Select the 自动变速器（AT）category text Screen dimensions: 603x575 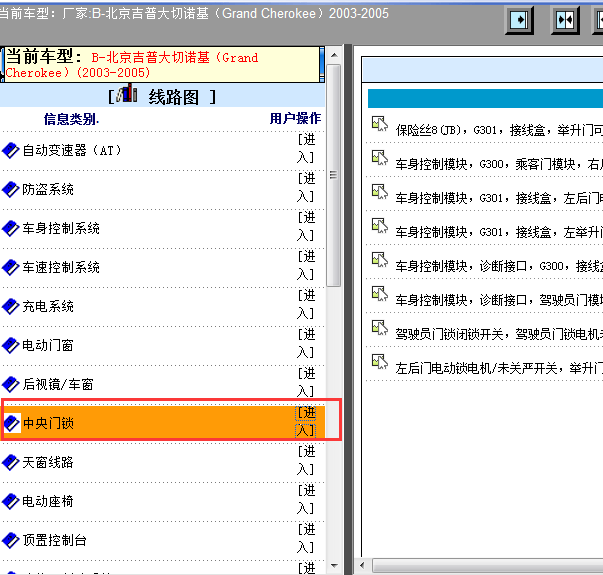pyautogui.click(x=72, y=150)
